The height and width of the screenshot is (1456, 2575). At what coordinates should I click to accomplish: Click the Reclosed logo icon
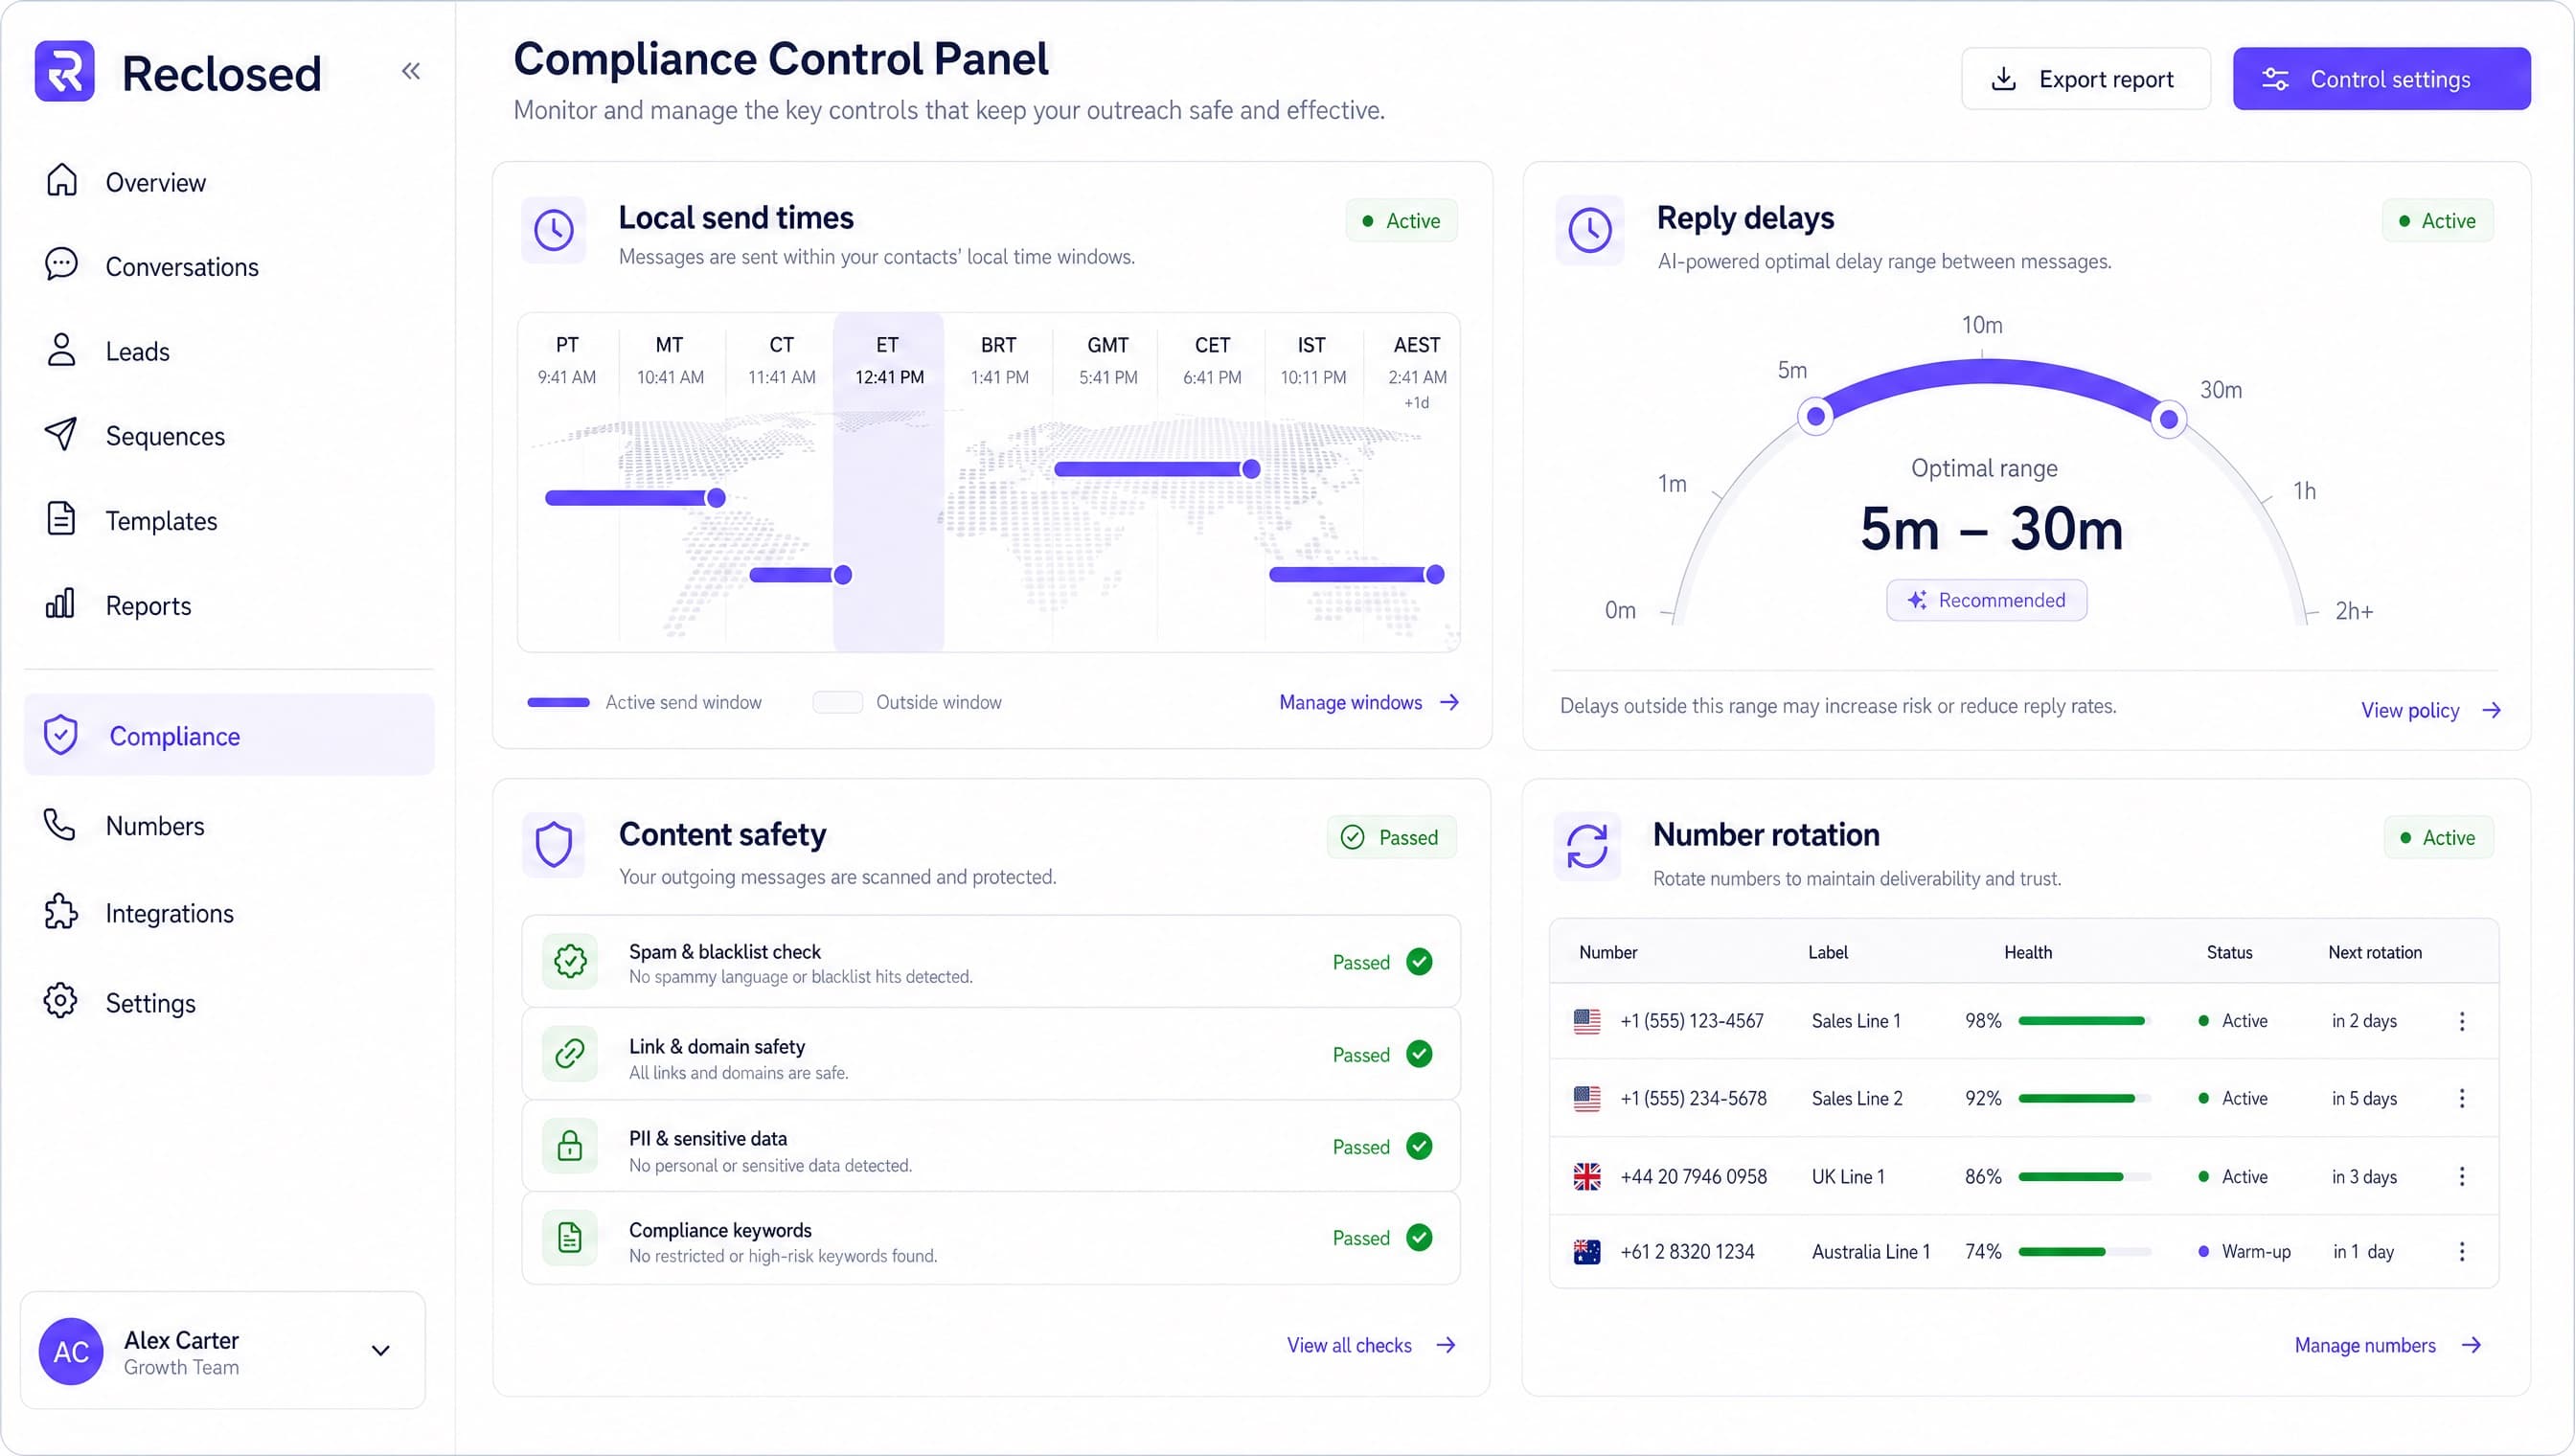[x=65, y=71]
